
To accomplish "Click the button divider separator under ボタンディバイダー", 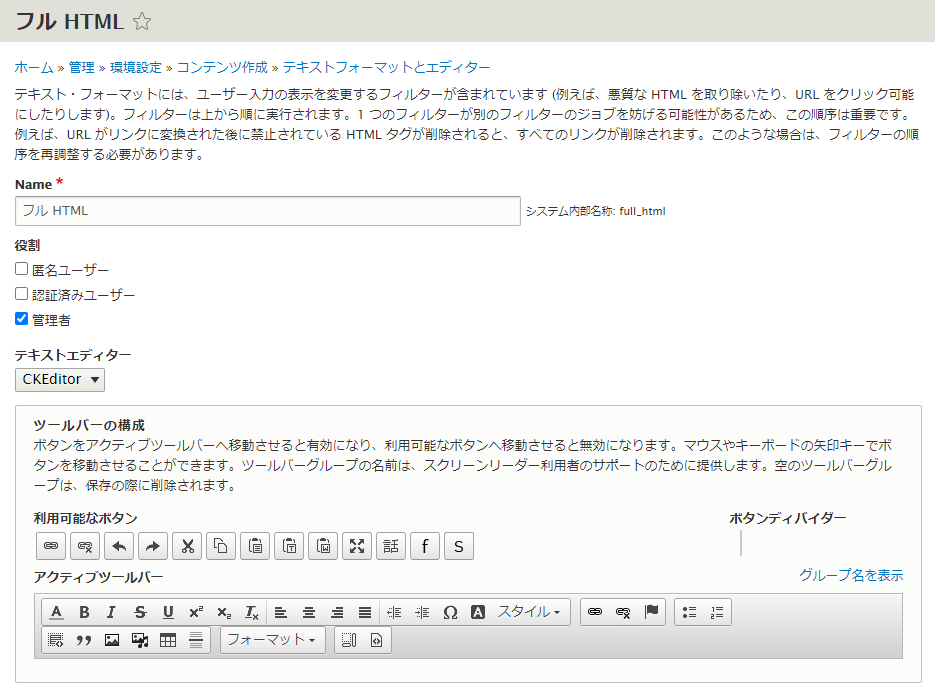I will coord(741,543).
